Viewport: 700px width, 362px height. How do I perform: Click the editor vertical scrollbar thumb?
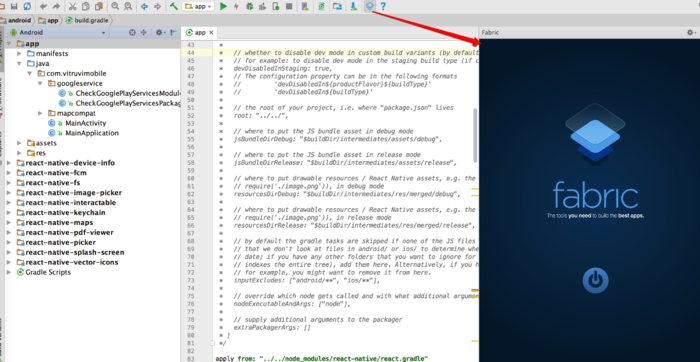(x=475, y=135)
